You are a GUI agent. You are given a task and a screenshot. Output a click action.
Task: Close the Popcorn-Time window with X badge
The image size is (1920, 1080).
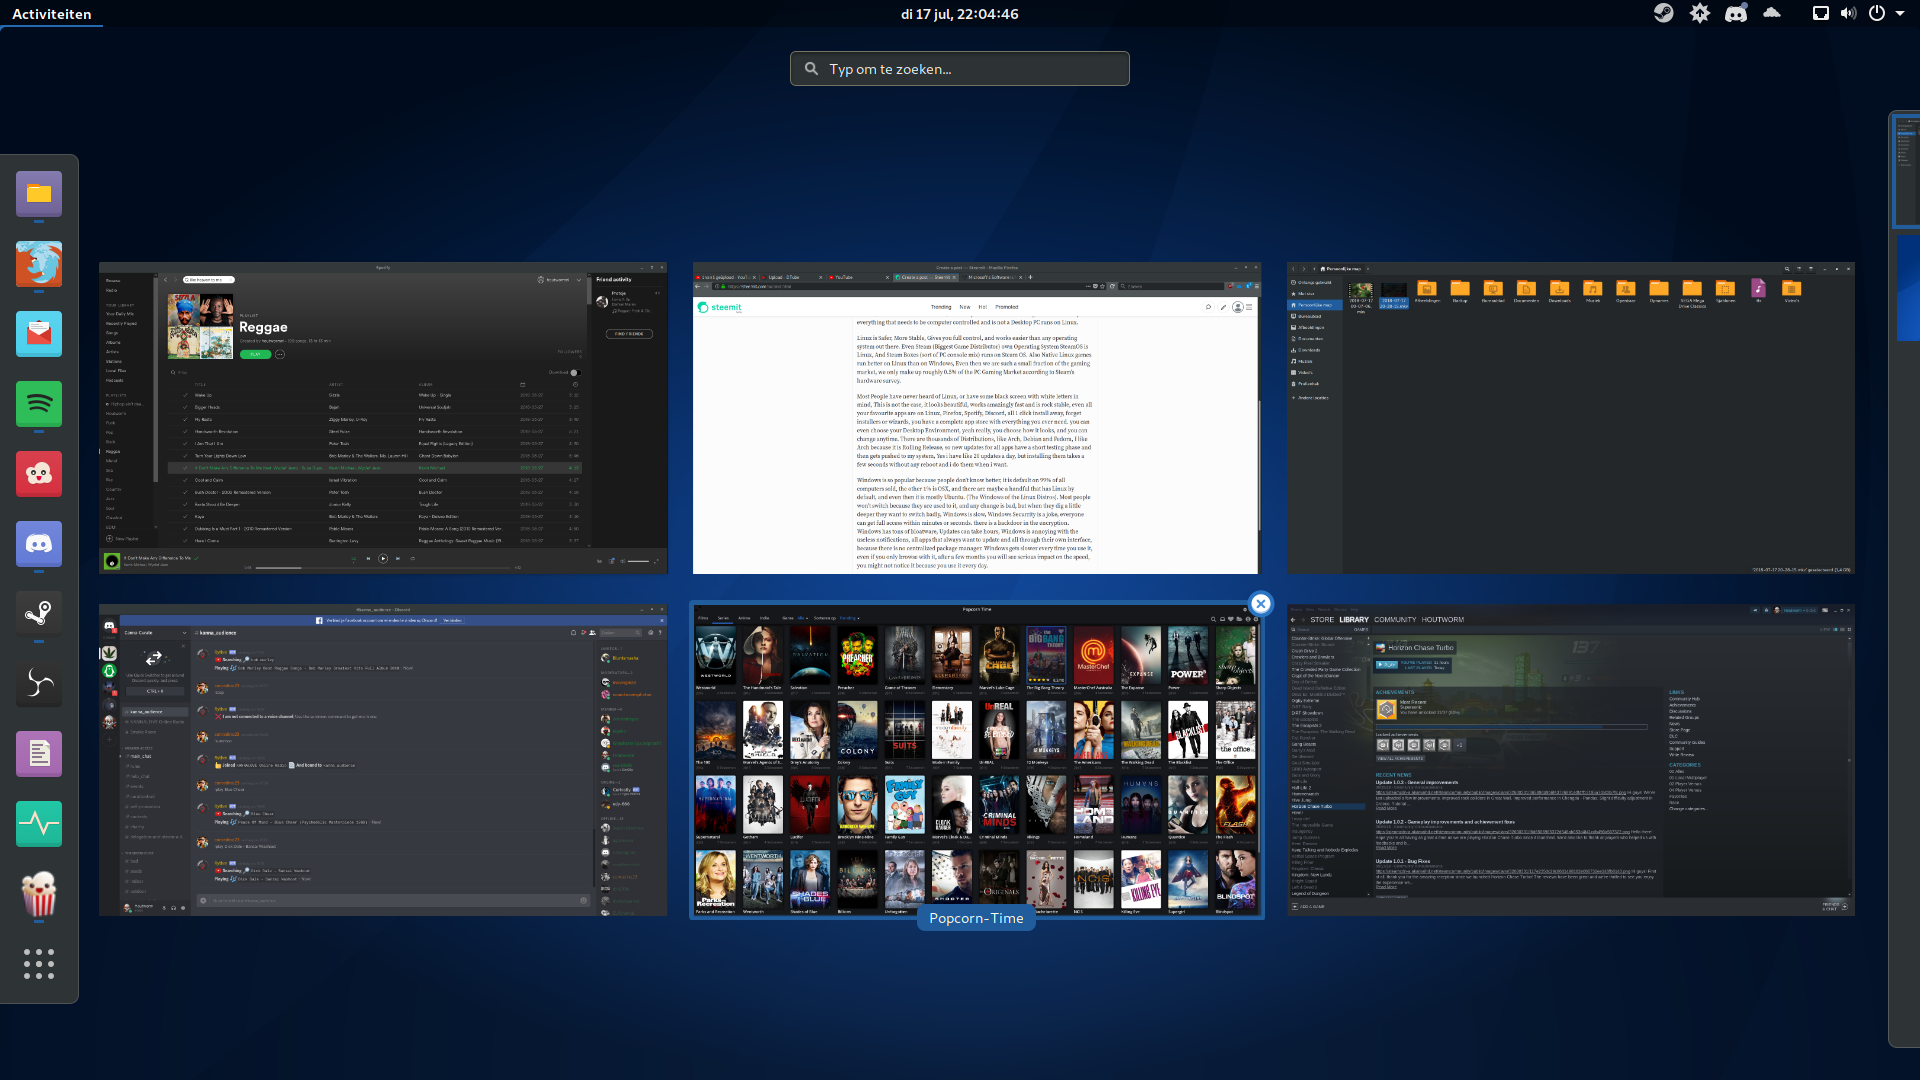pyautogui.click(x=1260, y=604)
